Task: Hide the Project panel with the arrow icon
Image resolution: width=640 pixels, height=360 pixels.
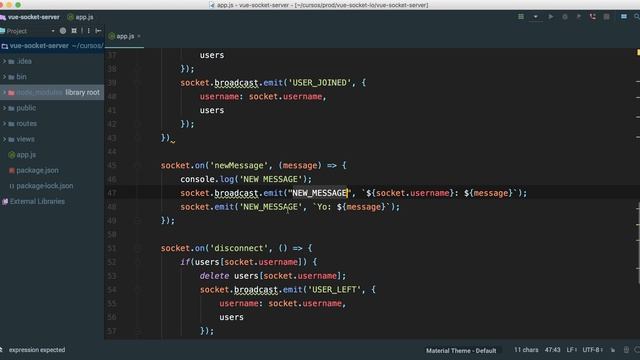Action: pos(98,31)
